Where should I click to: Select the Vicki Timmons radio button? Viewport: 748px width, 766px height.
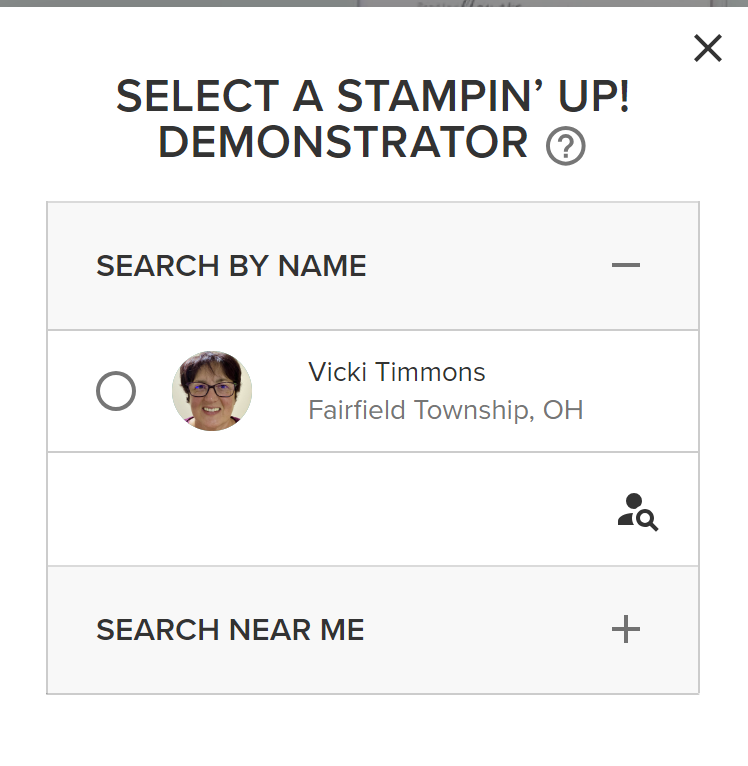pos(116,391)
